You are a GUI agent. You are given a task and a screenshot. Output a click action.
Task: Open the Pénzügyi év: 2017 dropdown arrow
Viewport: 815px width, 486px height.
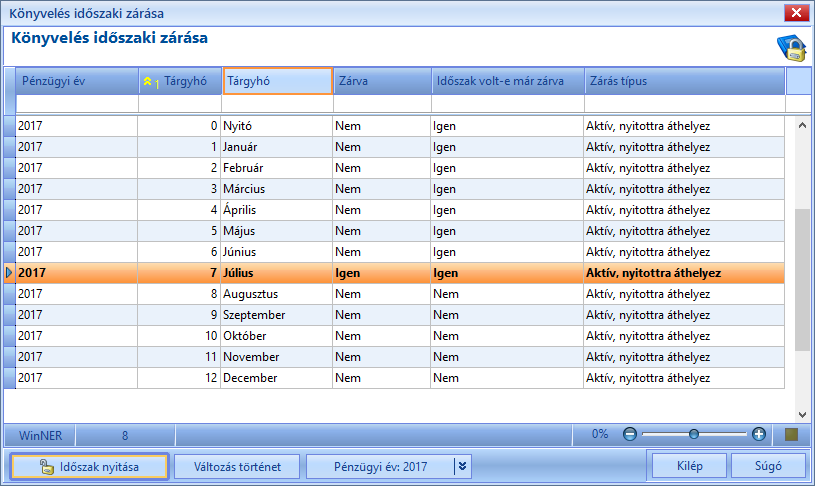point(462,466)
